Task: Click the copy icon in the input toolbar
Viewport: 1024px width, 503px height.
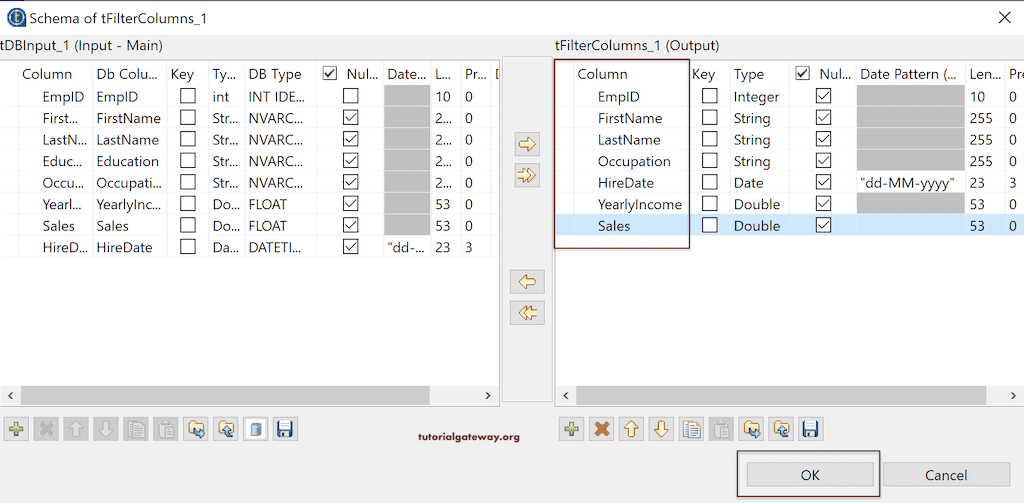Action: tap(136, 429)
